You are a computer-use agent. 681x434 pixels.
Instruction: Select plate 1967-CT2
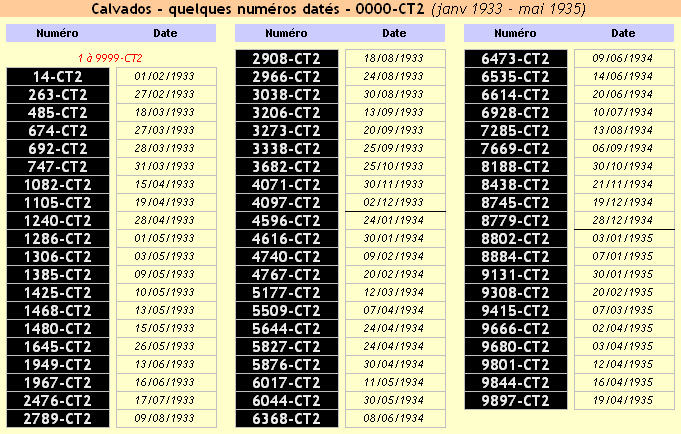[58, 383]
